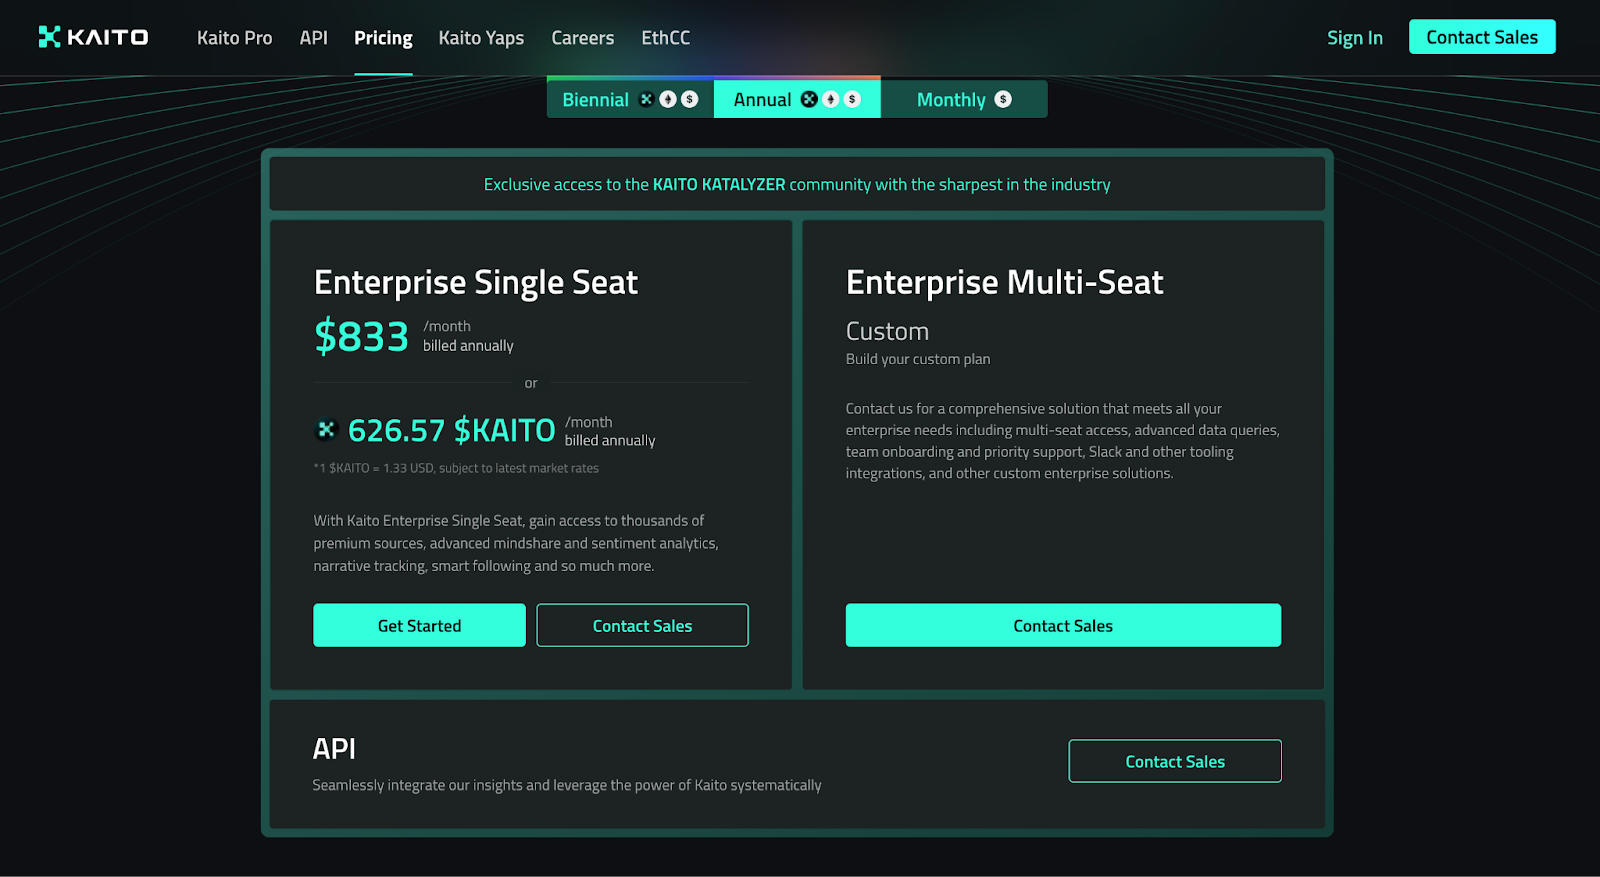Choose the Monthly billing tab
1600x877 pixels.
point(964,99)
